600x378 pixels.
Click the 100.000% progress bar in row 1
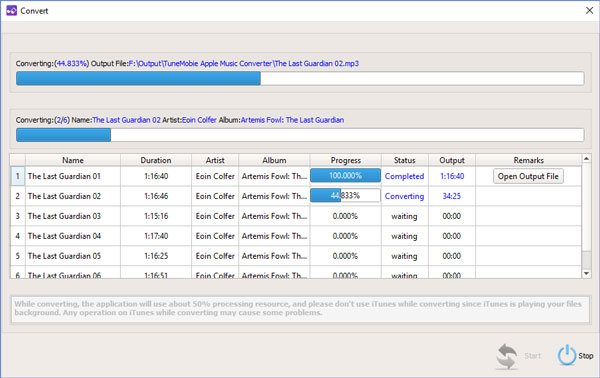pyautogui.click(x=345, y=176)
